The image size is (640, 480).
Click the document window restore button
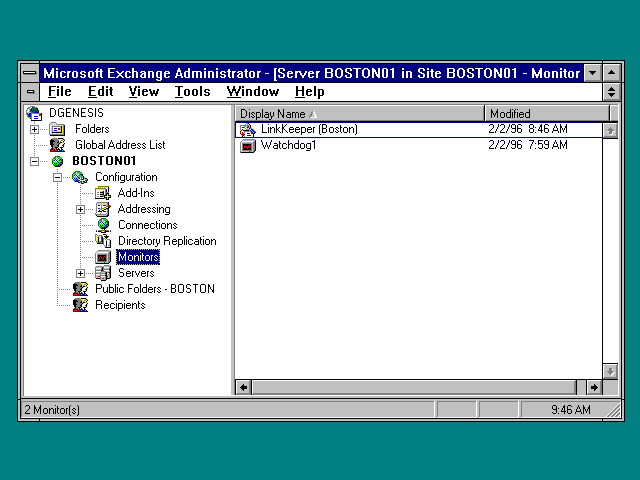[x=611, y=92]
